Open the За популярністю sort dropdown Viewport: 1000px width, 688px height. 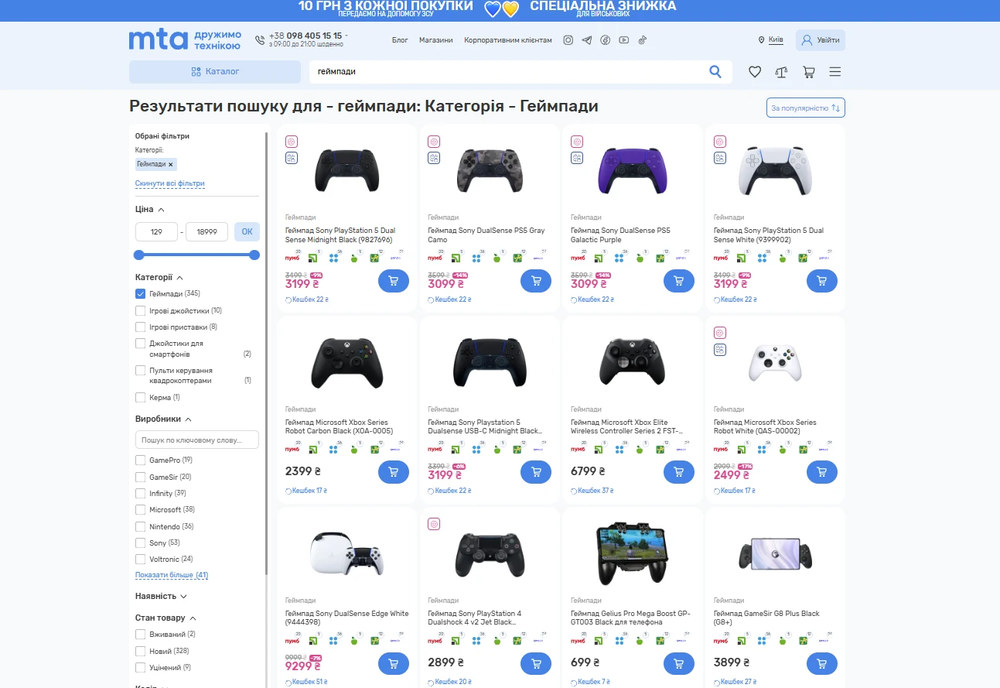tap(806, 107)
